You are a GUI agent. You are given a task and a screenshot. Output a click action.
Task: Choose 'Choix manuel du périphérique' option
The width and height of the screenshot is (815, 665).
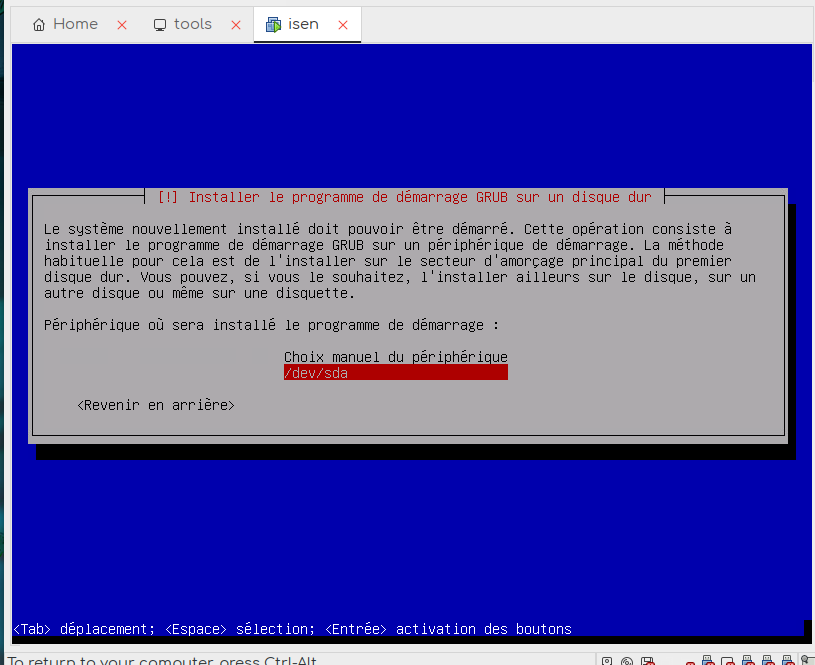tap(395, 357)
